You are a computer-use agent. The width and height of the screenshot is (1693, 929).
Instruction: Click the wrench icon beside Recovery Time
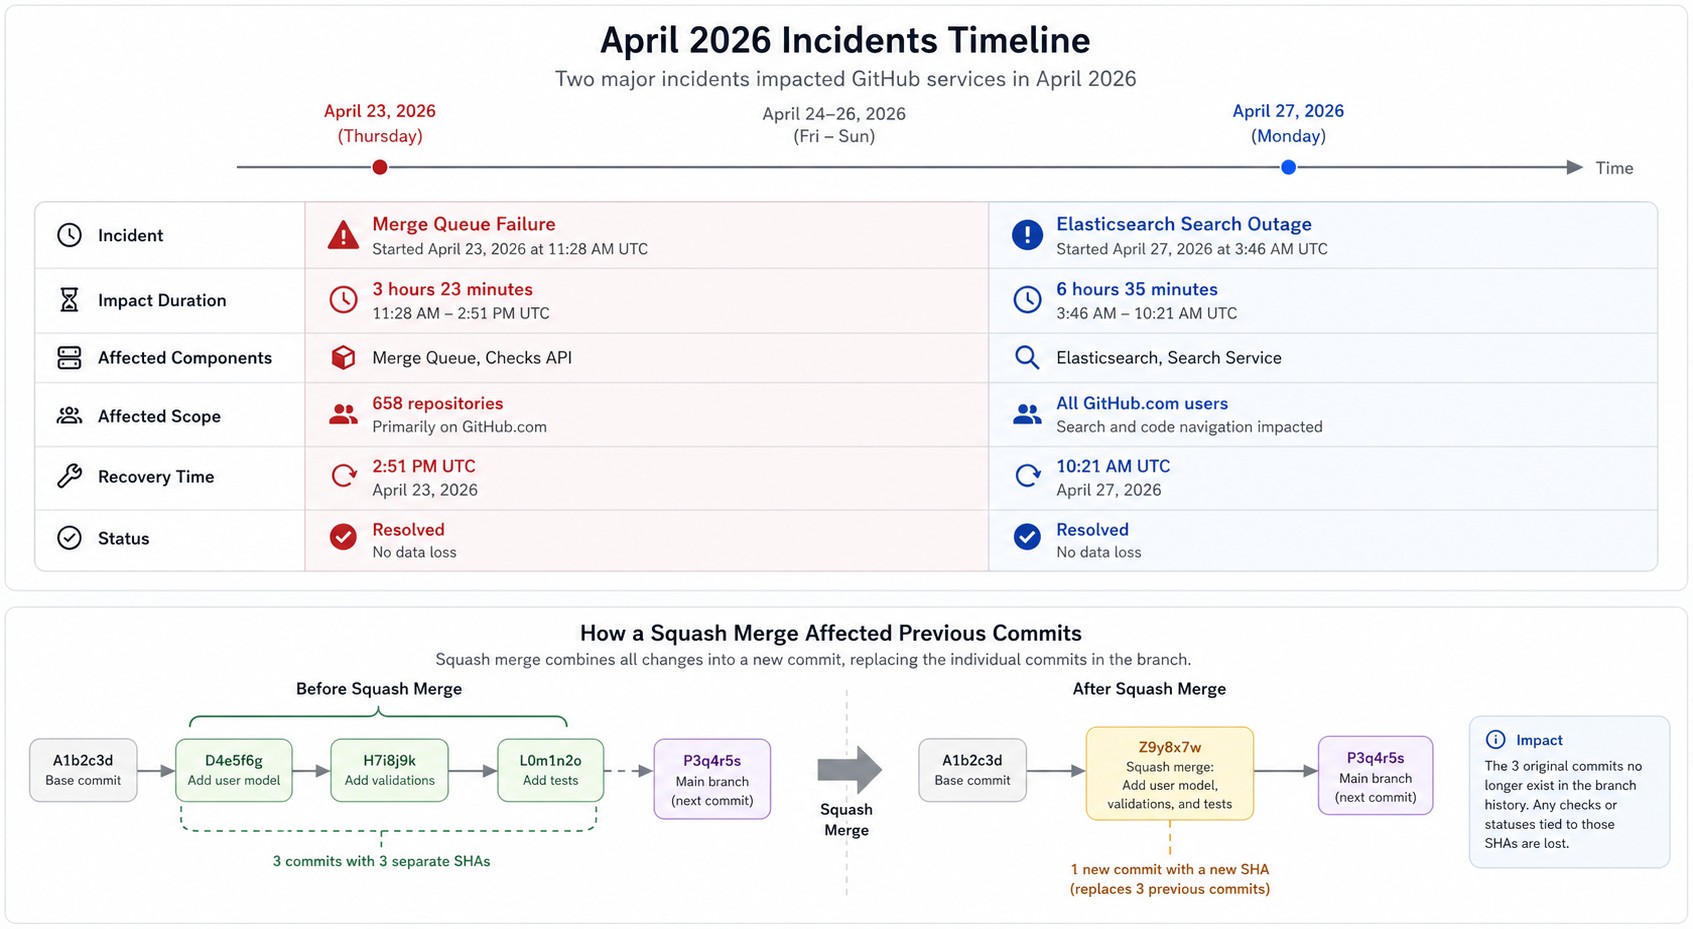[69, 476]
